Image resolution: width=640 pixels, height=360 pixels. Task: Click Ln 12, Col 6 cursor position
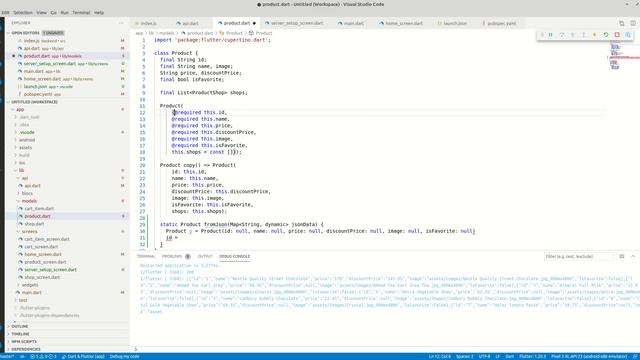click(x=440, y=356)
